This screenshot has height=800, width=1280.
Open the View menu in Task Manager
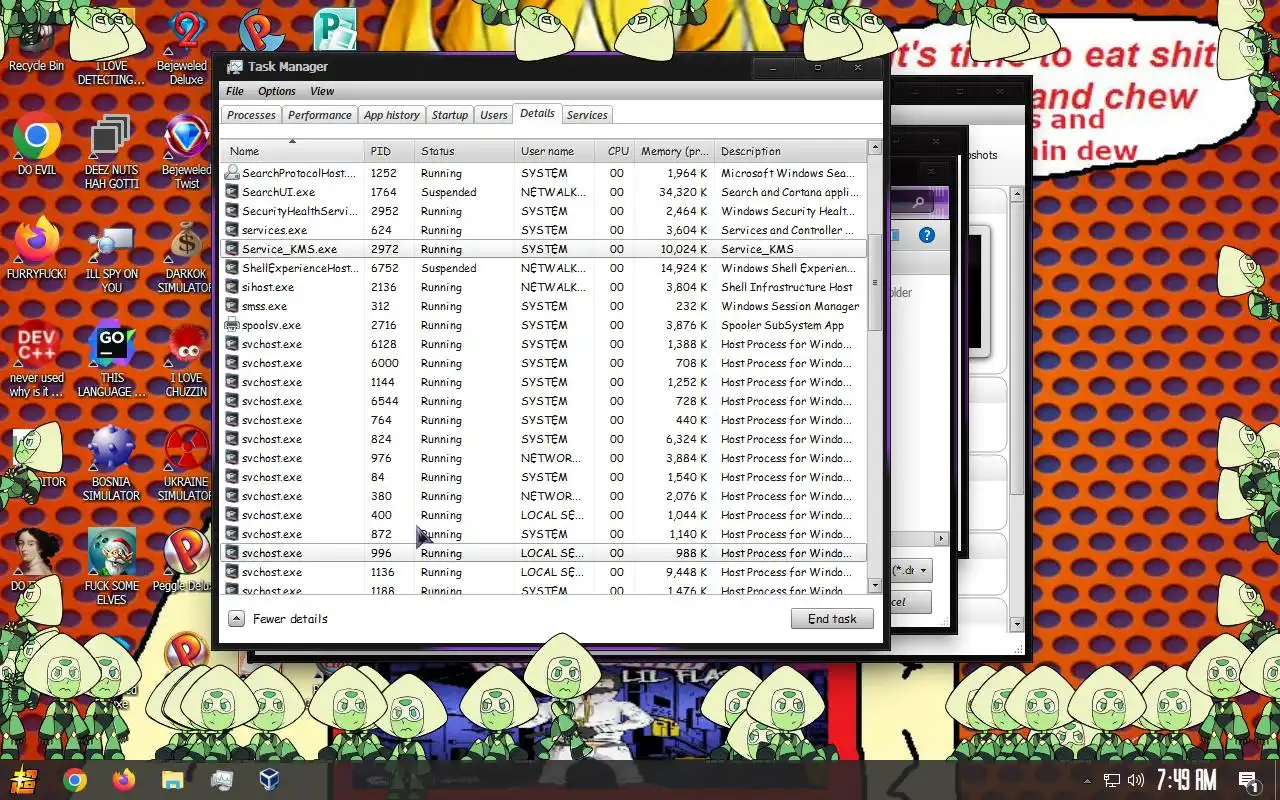tap(322, 91)
